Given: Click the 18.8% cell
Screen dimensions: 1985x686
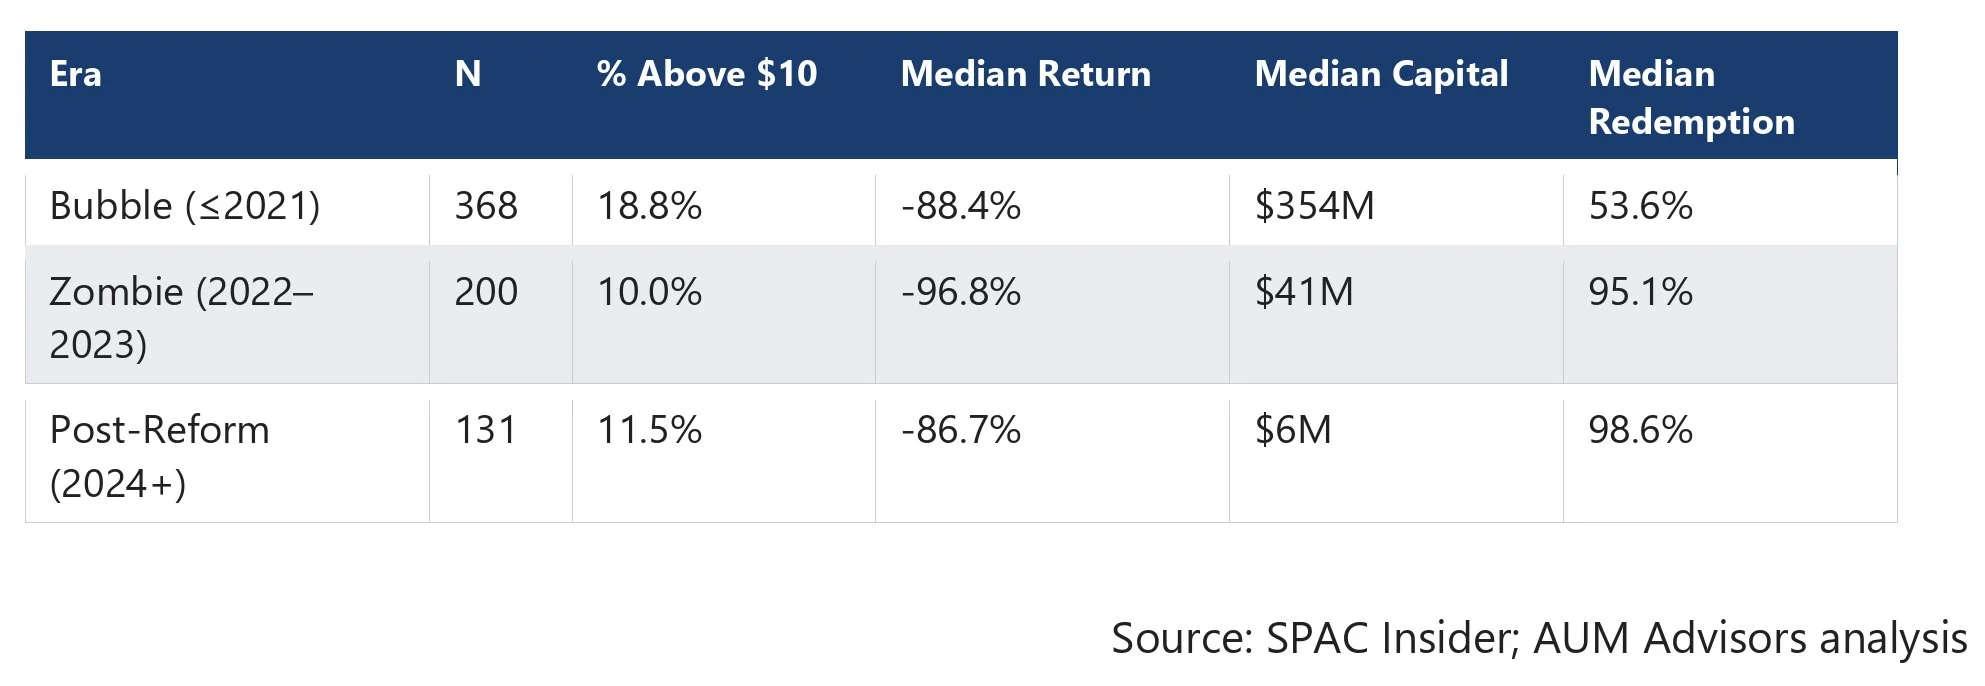Looking at the screenshot, I should tap(650, 206).
